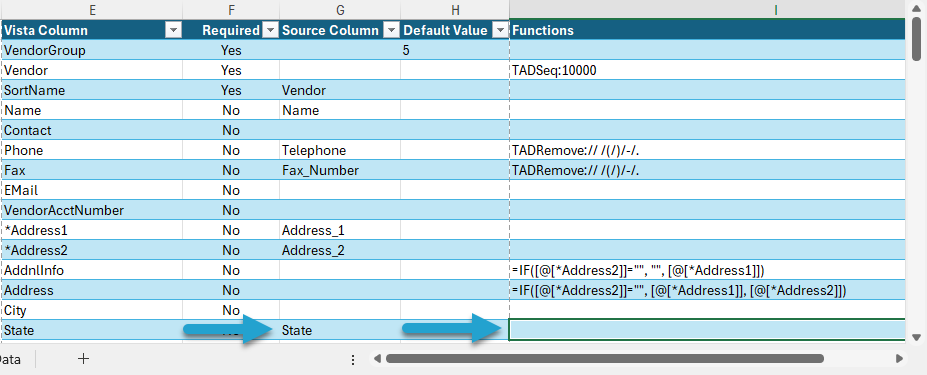Select column E header
This screenshot has width=927, height=375.
click(92, 9)
